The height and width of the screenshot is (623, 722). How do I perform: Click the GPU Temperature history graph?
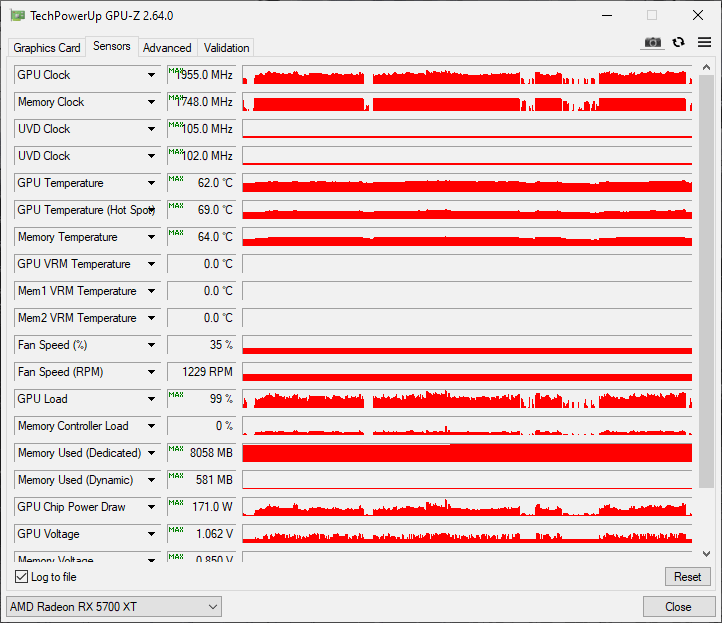point(467,183)
